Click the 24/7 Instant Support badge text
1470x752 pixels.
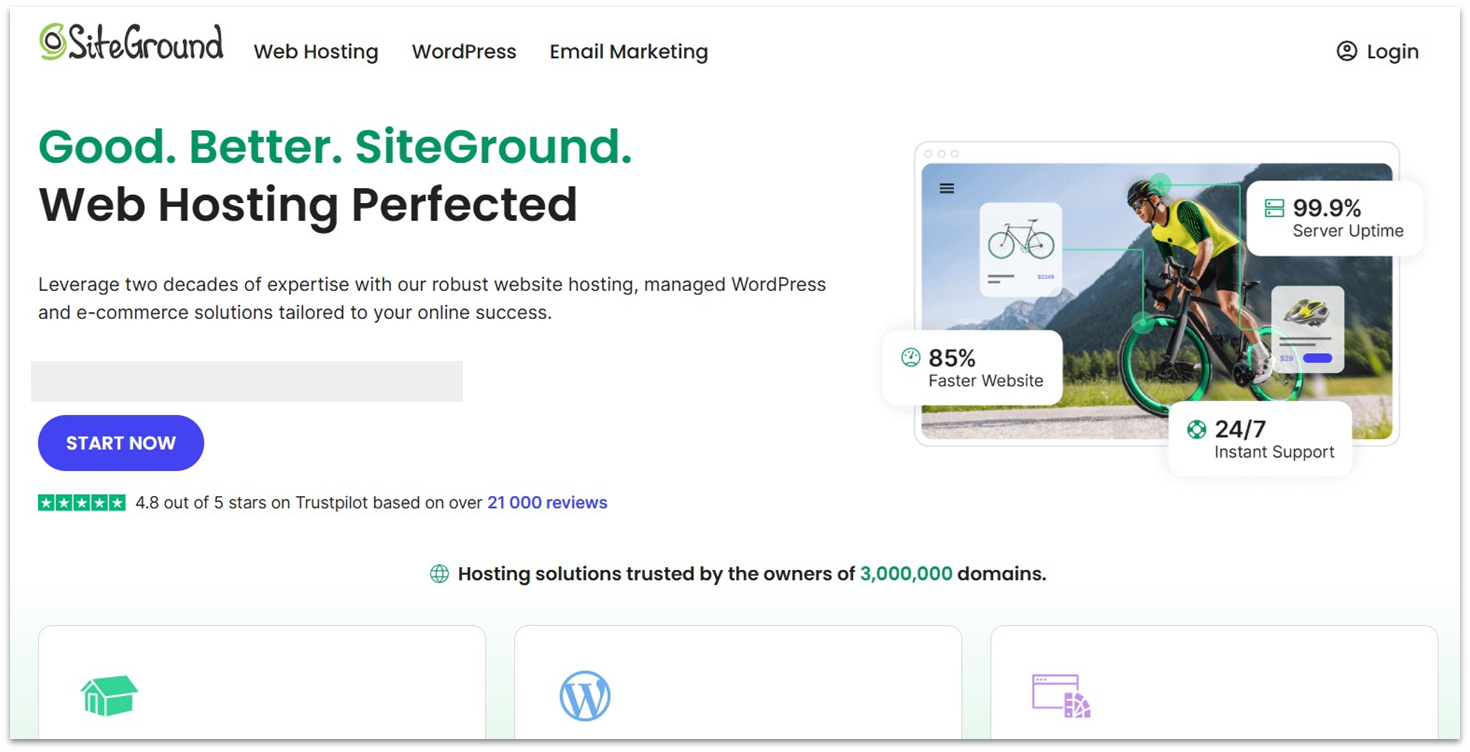pyautogui.click(x=1274, y=439)
